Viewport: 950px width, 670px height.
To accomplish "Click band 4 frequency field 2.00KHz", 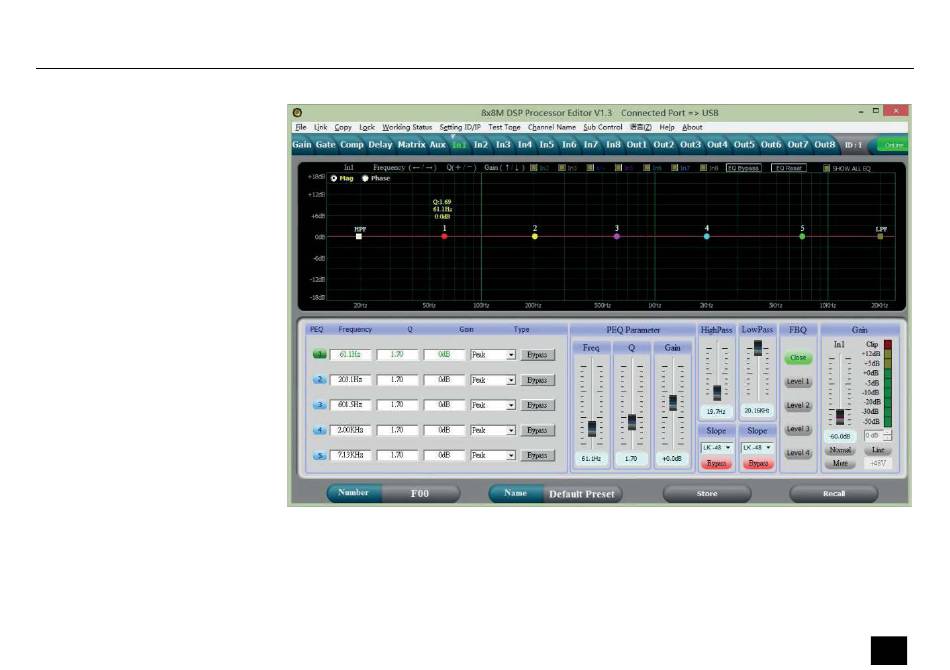I will pyautogui.click(x=350, y=430).
